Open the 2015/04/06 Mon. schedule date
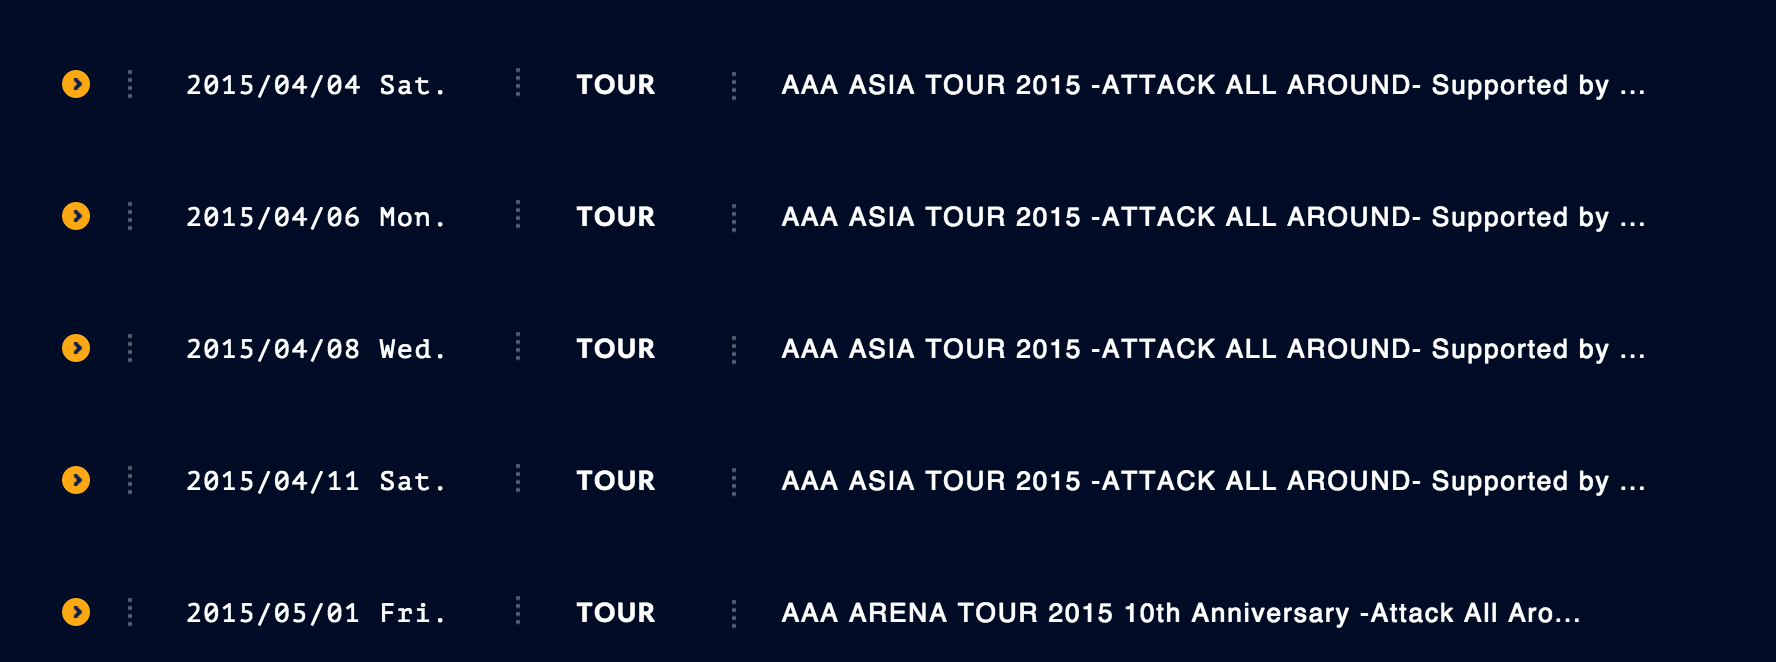Viewport: 1776px width, 662px height. coord(315,217)
